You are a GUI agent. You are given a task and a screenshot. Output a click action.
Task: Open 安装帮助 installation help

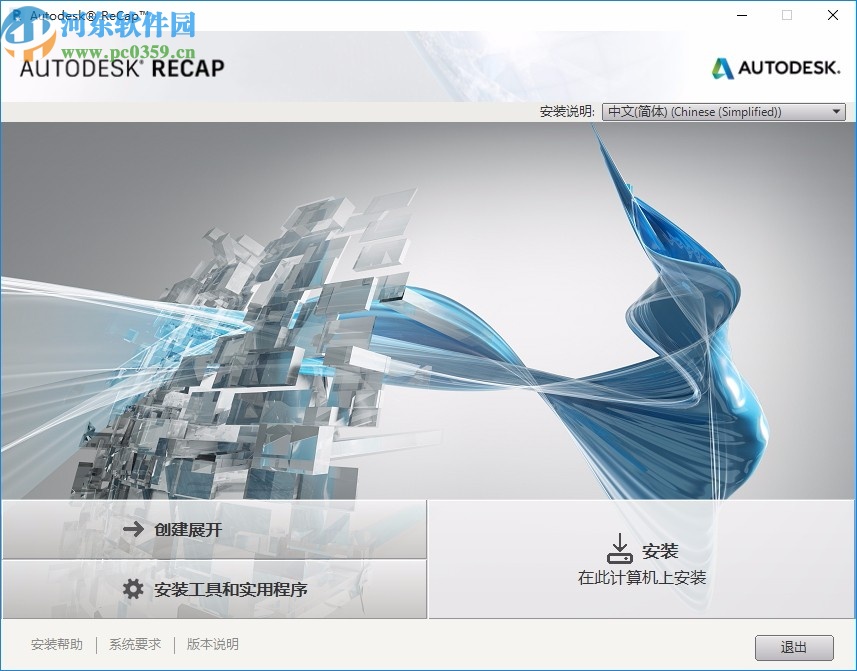tap(55, 645)
